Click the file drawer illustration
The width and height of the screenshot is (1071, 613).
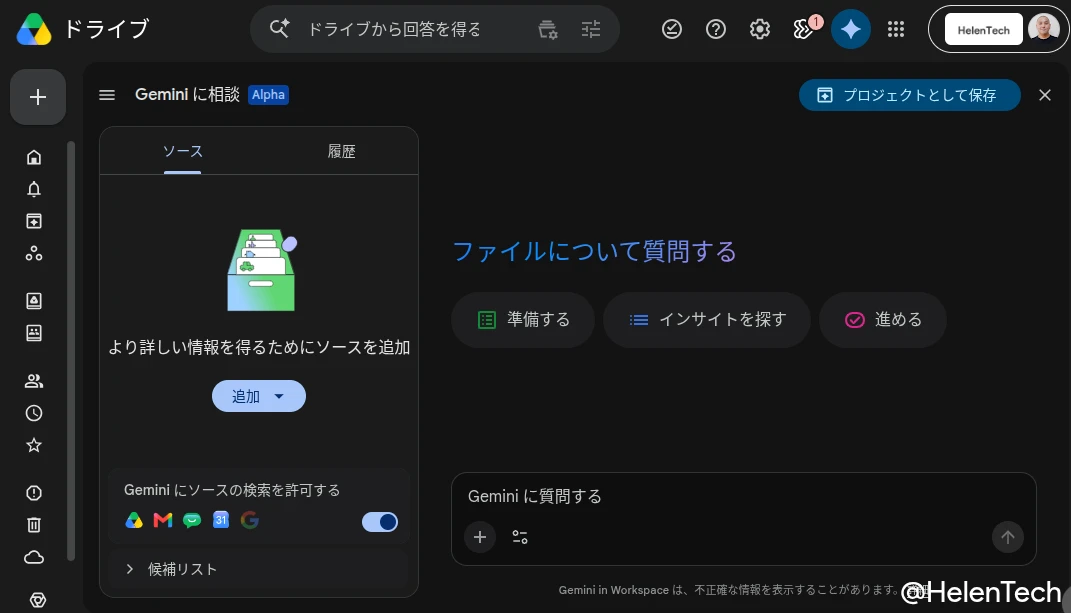coord(262,270)
